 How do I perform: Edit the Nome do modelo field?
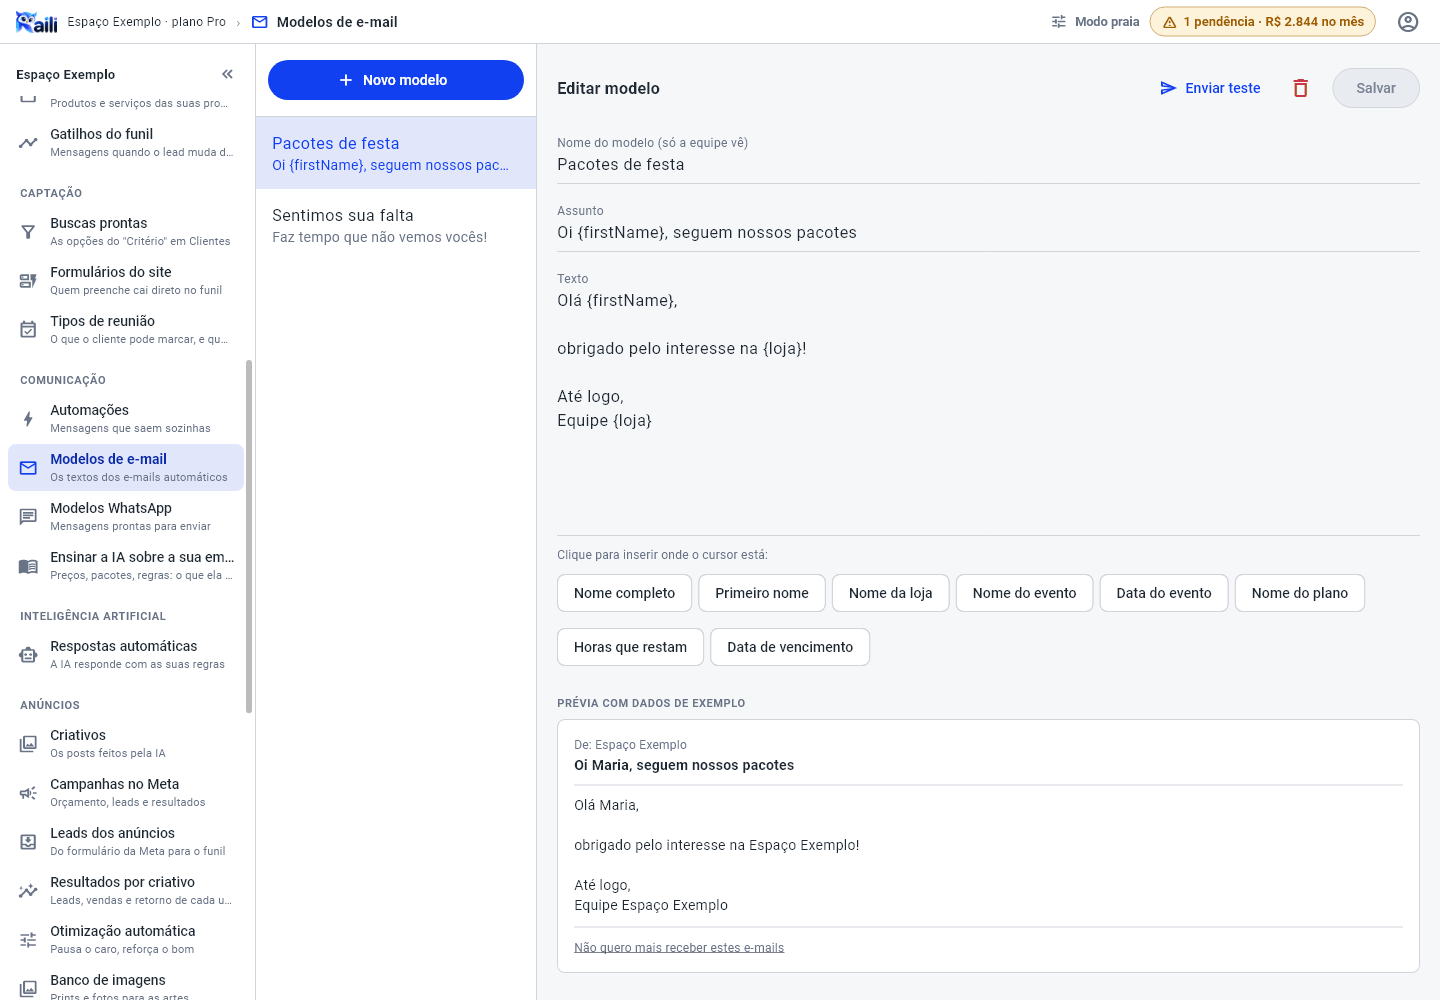[988, 165]
